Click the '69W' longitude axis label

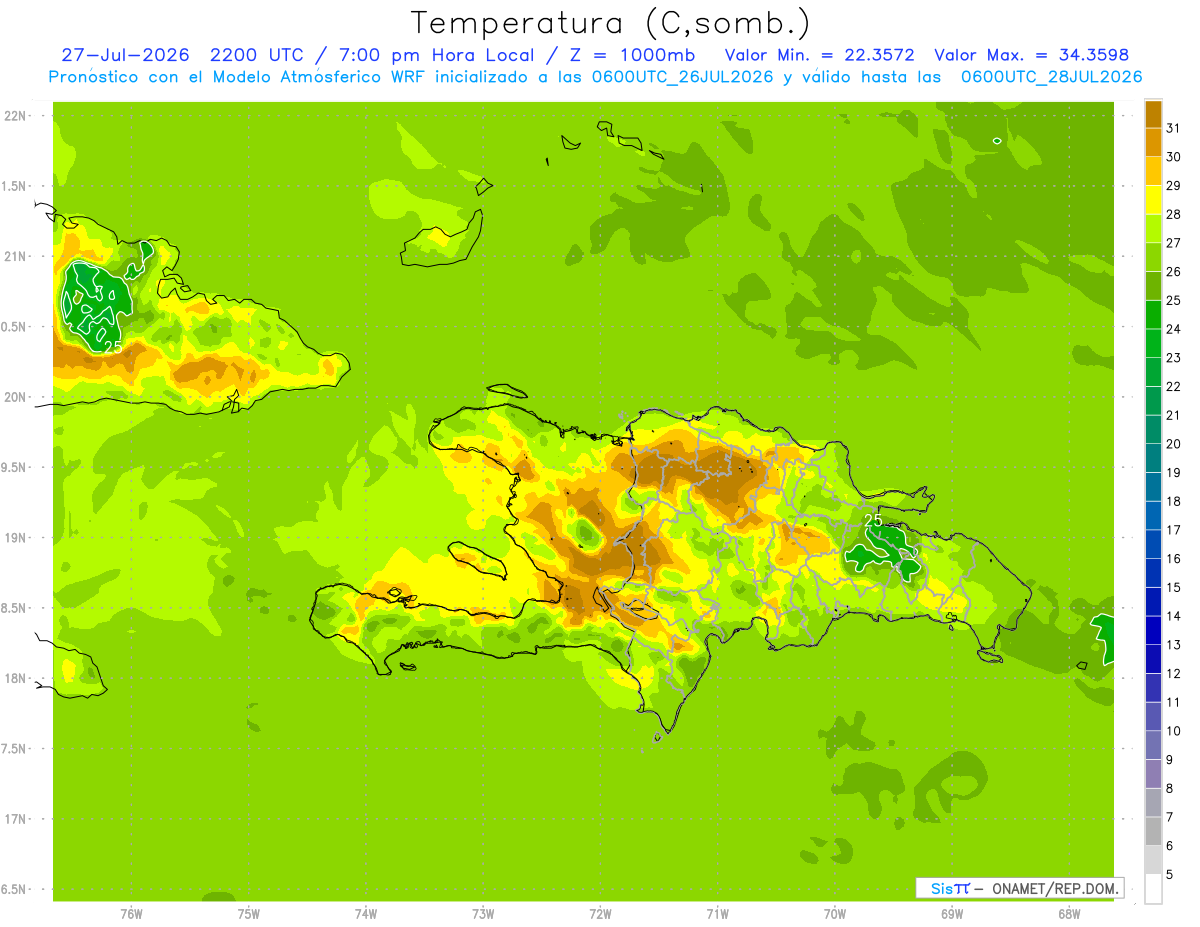tap(952, 914)
